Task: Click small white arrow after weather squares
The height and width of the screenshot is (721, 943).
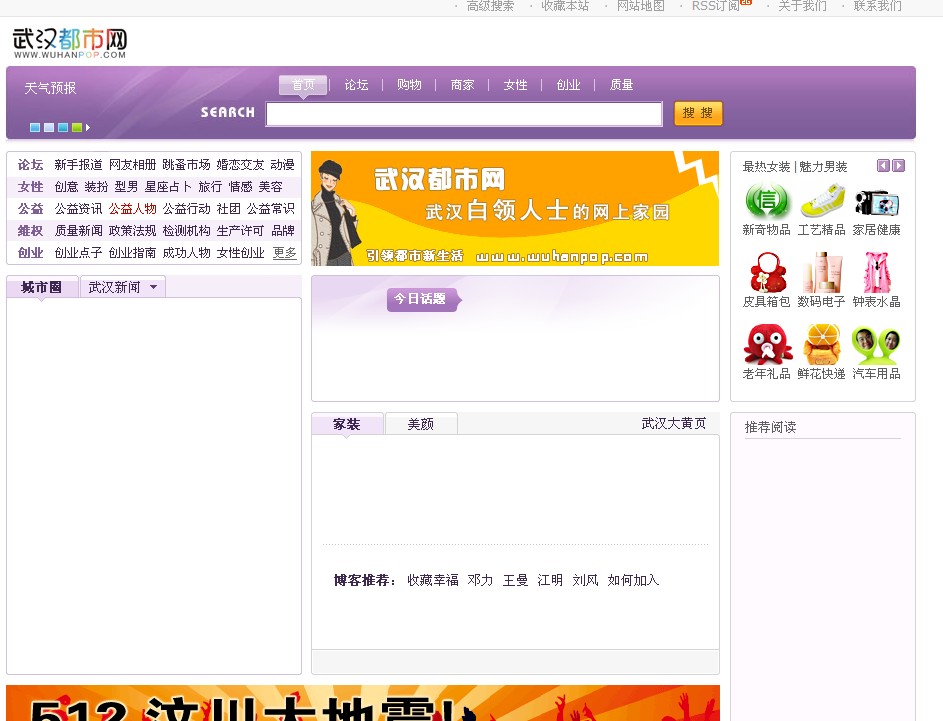Action: coord(88,128)
